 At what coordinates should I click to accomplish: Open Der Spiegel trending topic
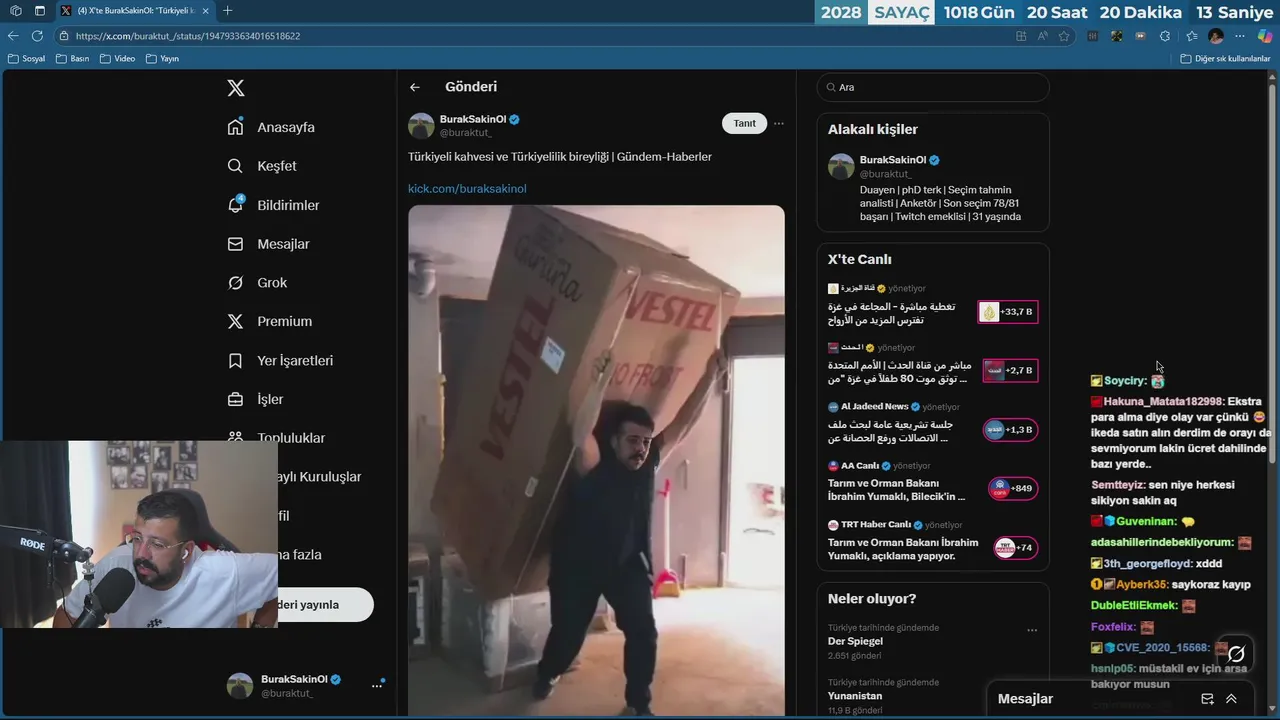pyautogui.click(x=855, y=641)
